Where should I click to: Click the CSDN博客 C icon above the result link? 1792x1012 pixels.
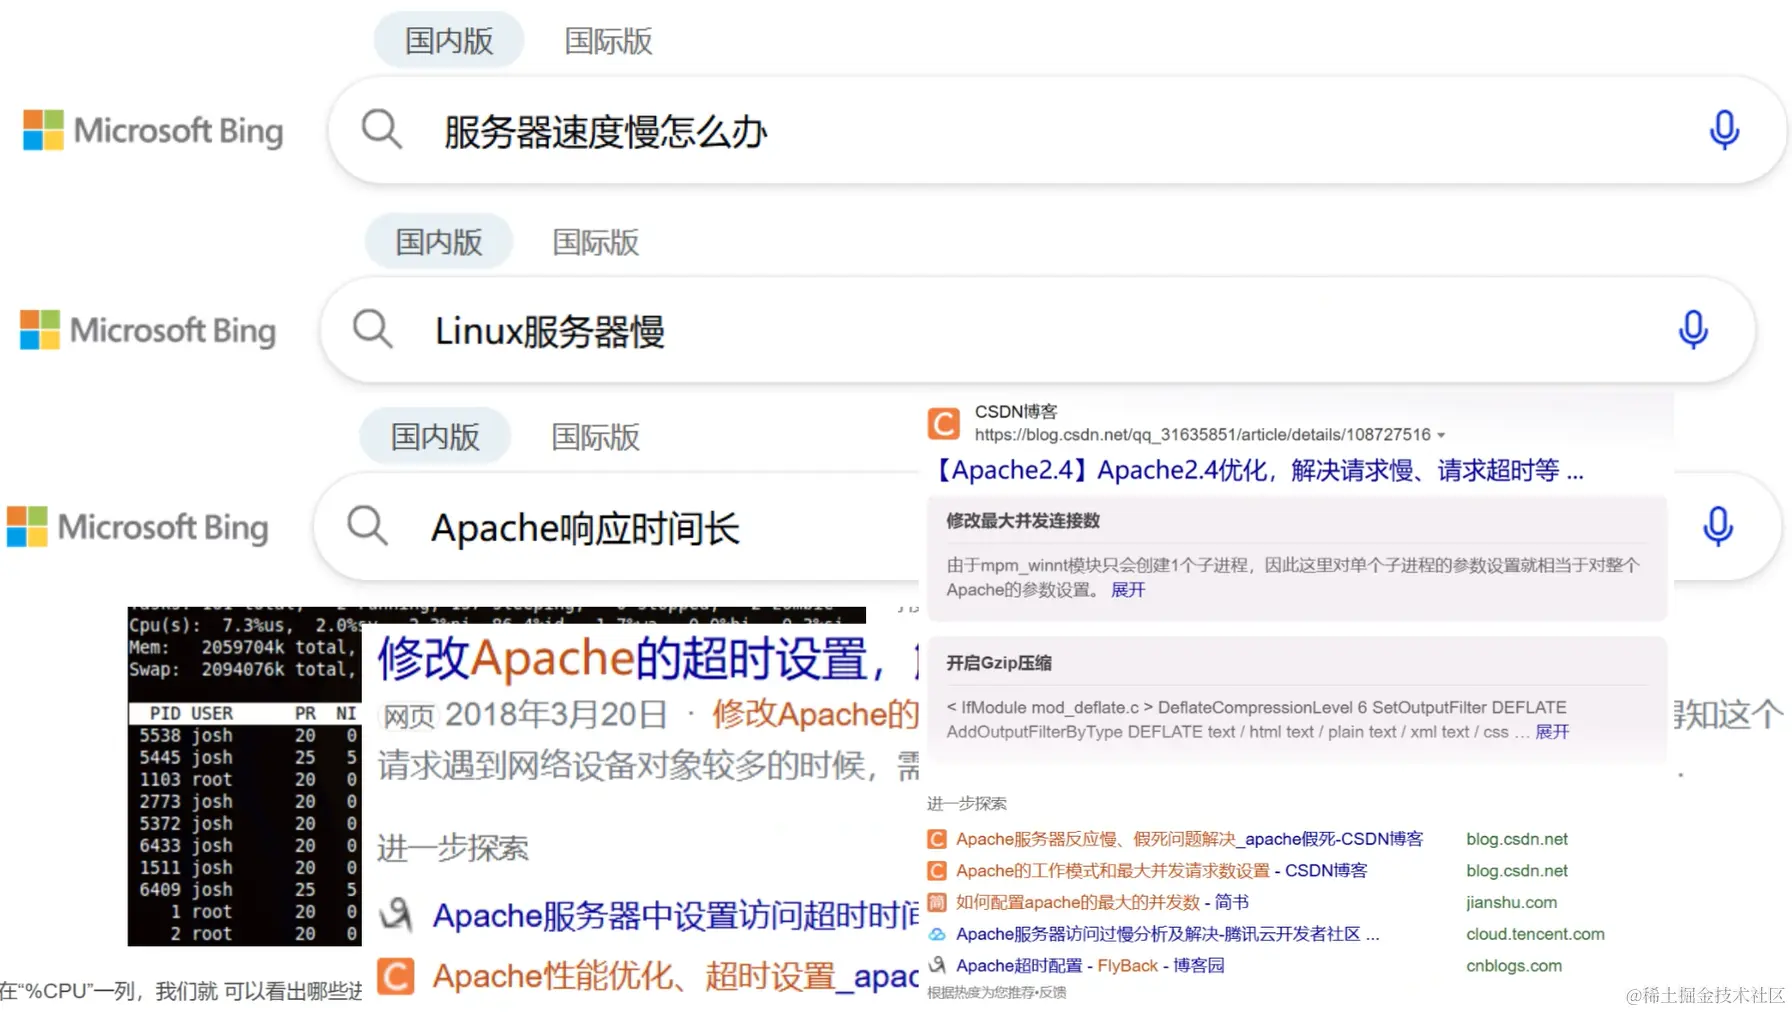pyautogui.click(x=942, y=424)
